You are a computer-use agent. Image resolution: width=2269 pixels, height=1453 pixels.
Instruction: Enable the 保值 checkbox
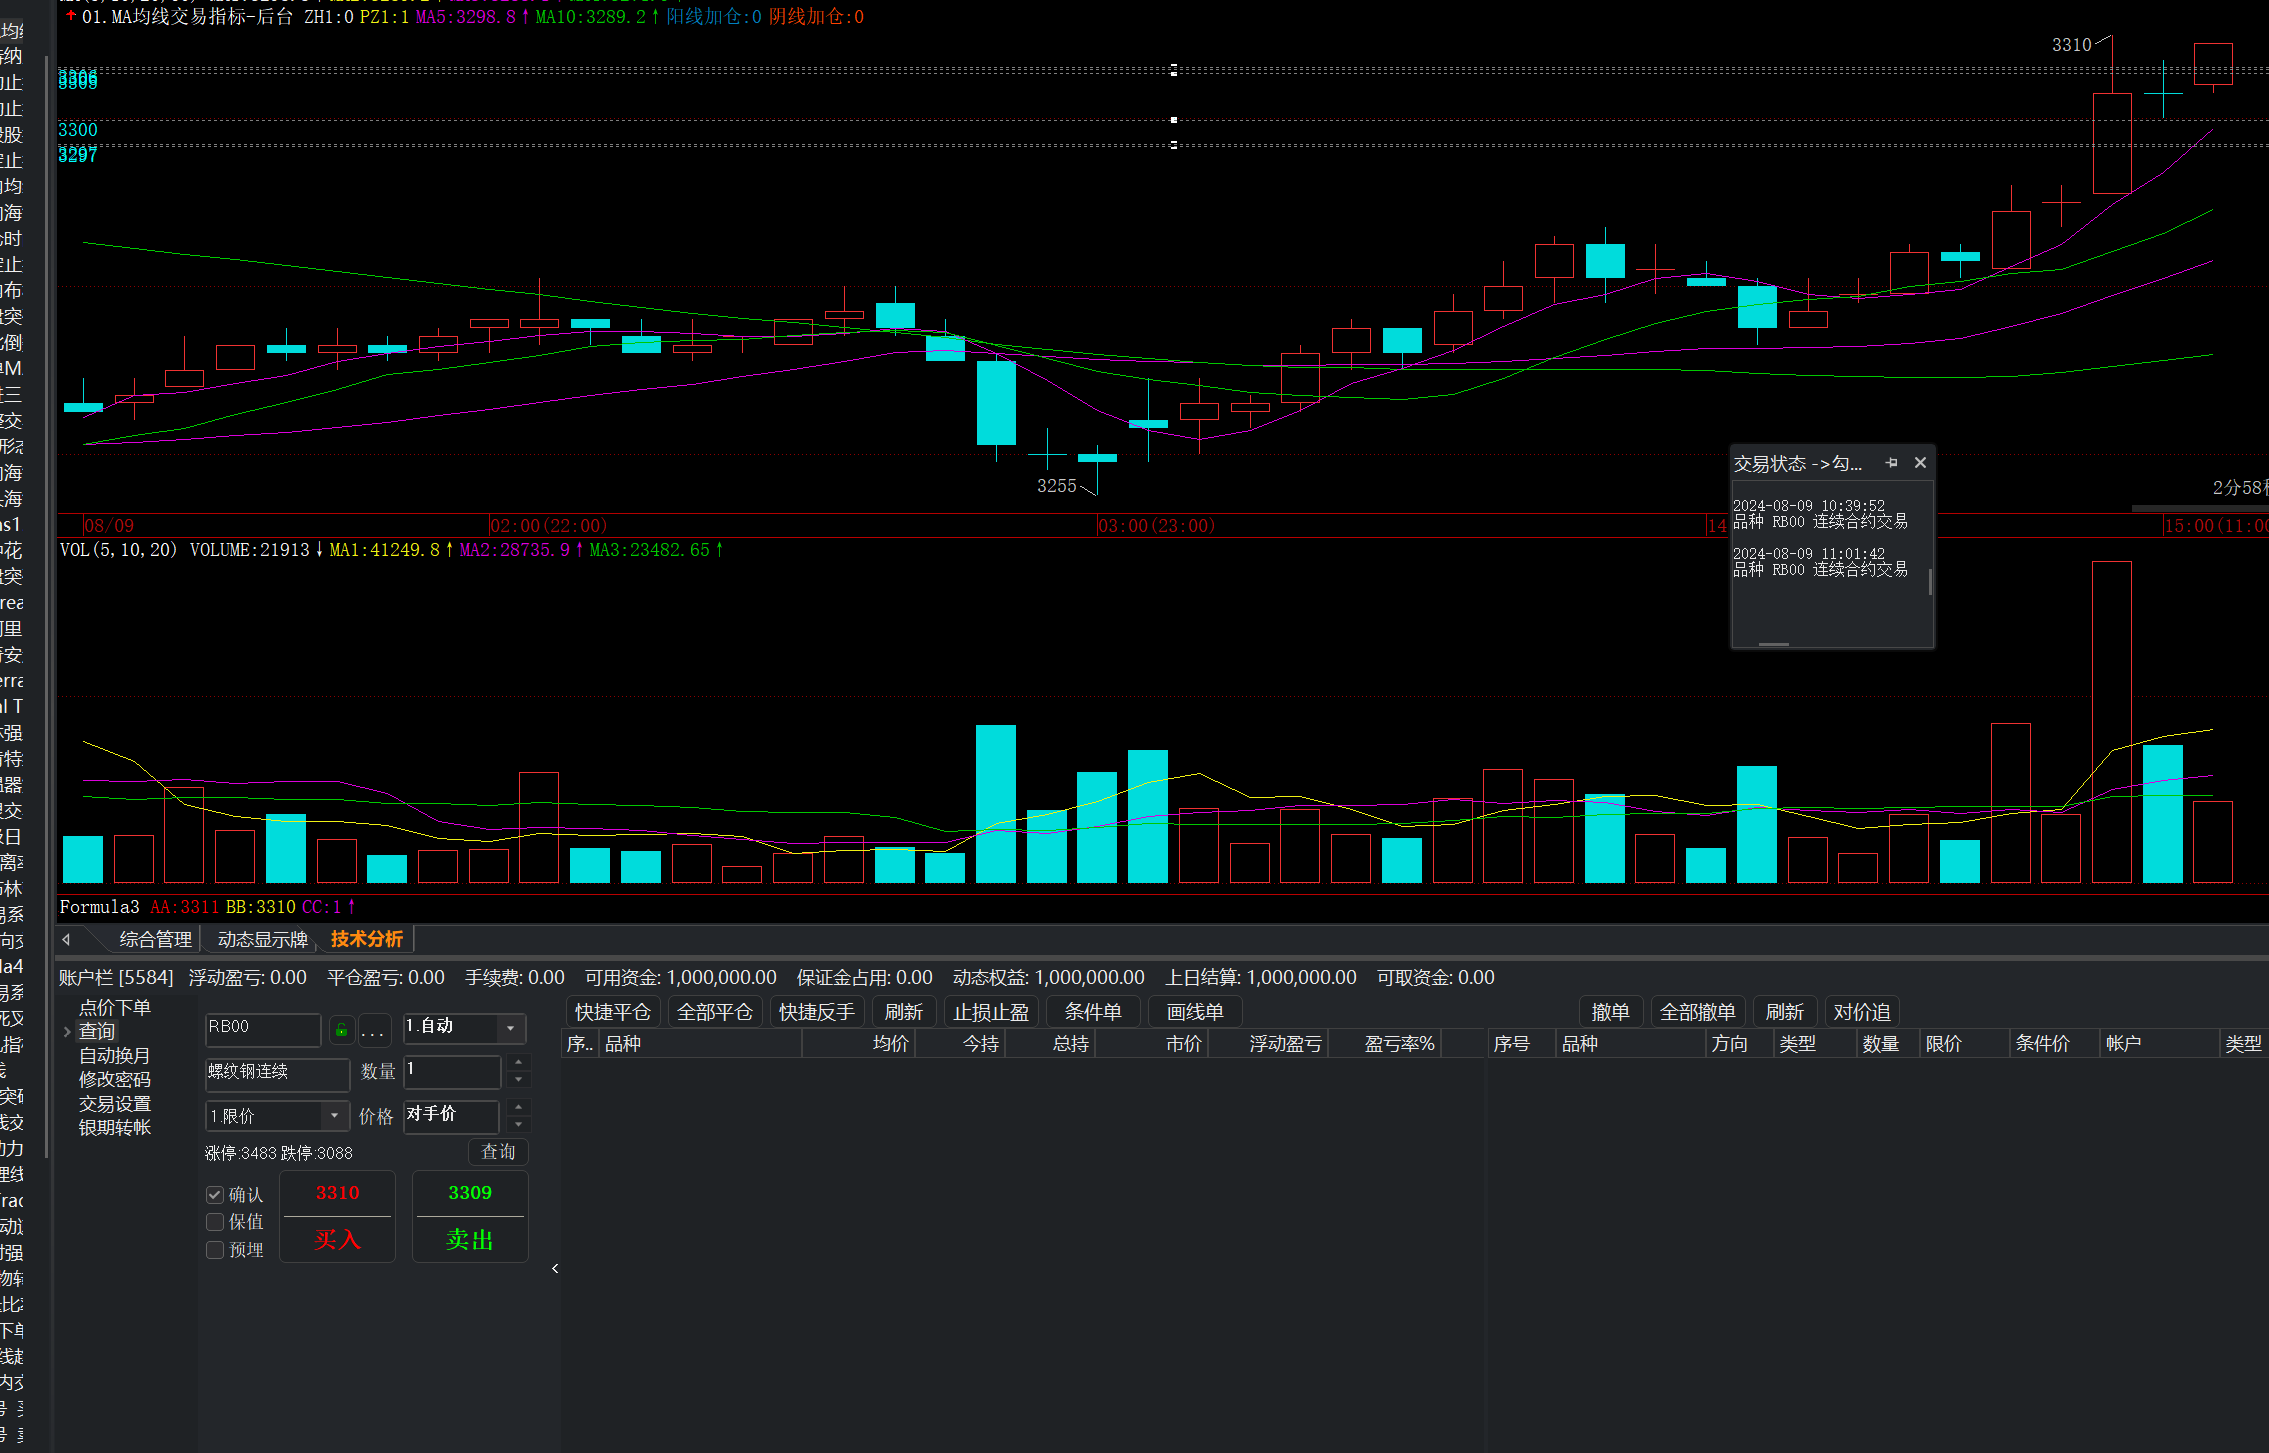(x=215, y=1222)
